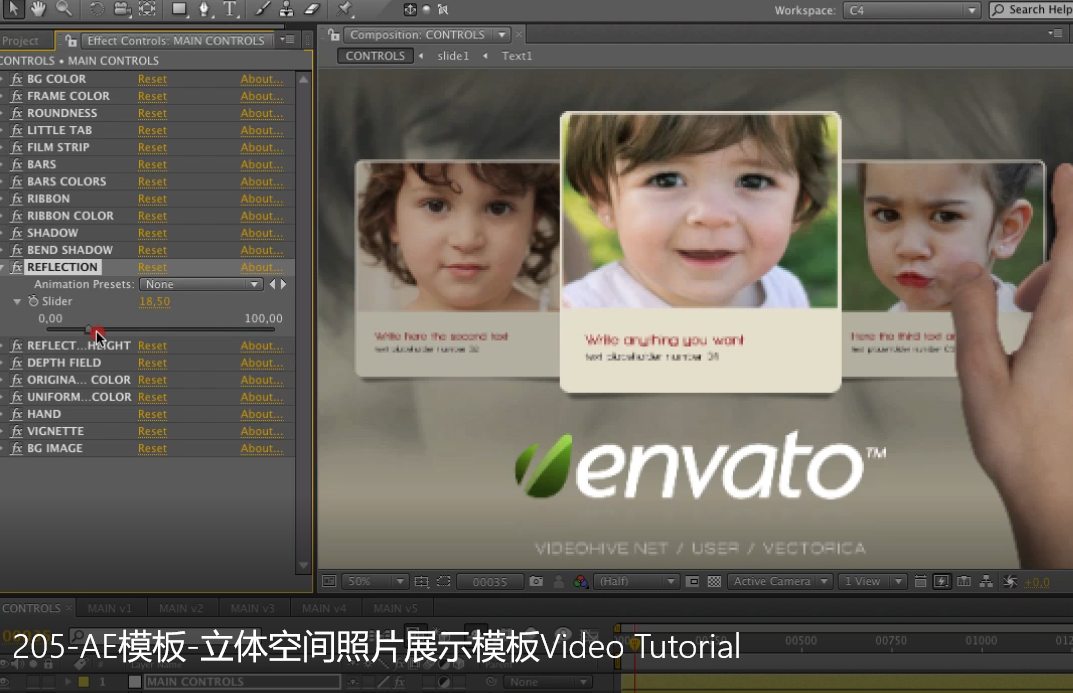This screenshot has width=1073, height=693.
Task: Click the 00035 current time display
Action: 490,582
